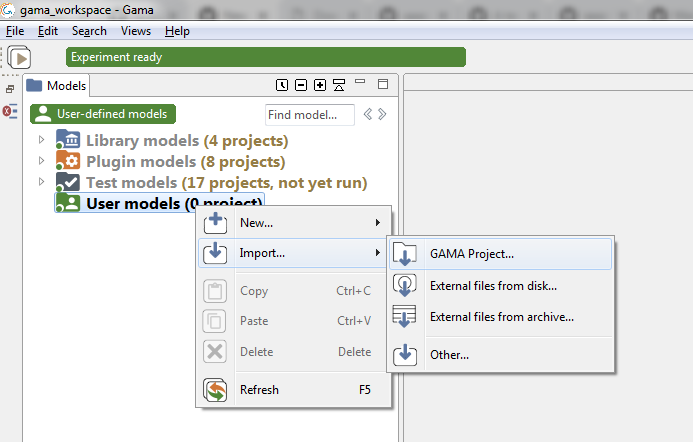Viewport: 693px width, 442px height.
Task: Click the Refresh arrows icon
Action: (215, 390)
